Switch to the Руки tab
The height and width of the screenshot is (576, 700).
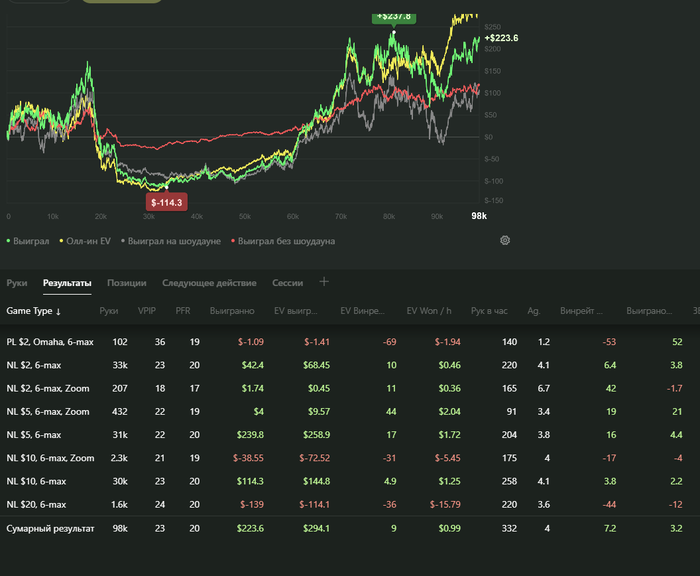click(17, 283)
